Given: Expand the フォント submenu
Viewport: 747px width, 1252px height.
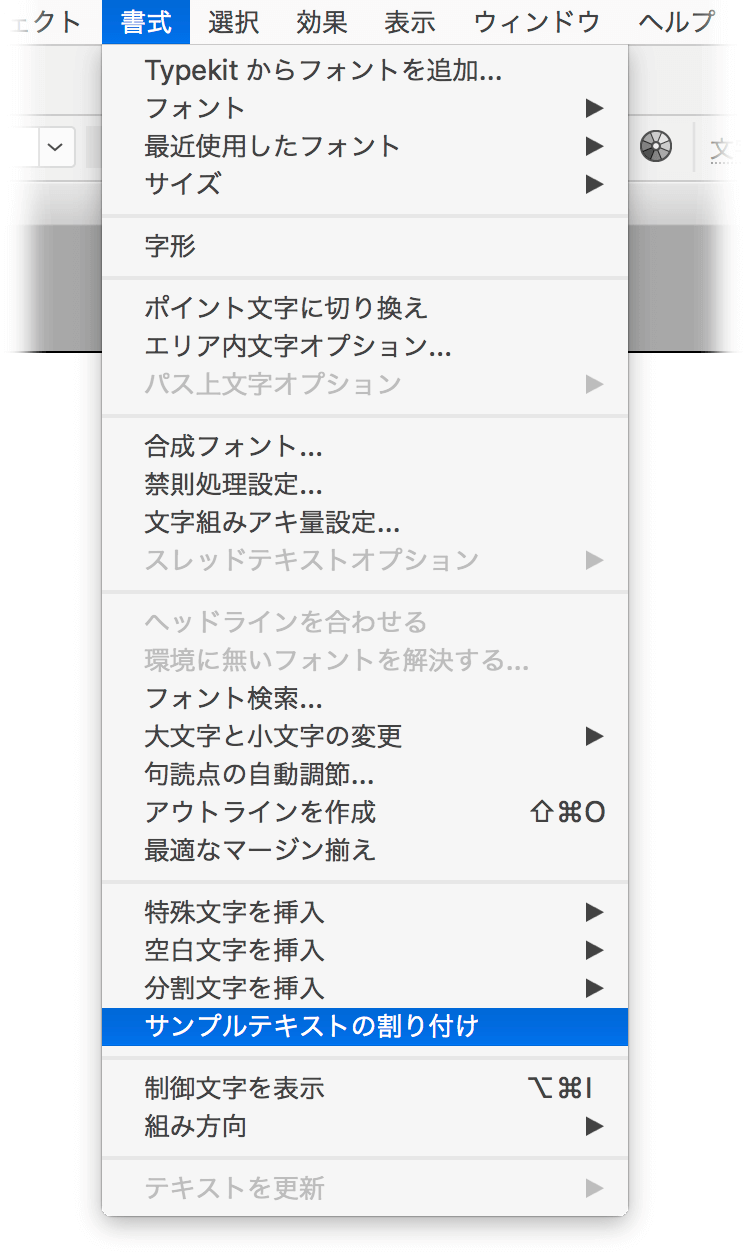Looking at the screenshot, I should 365,108.
